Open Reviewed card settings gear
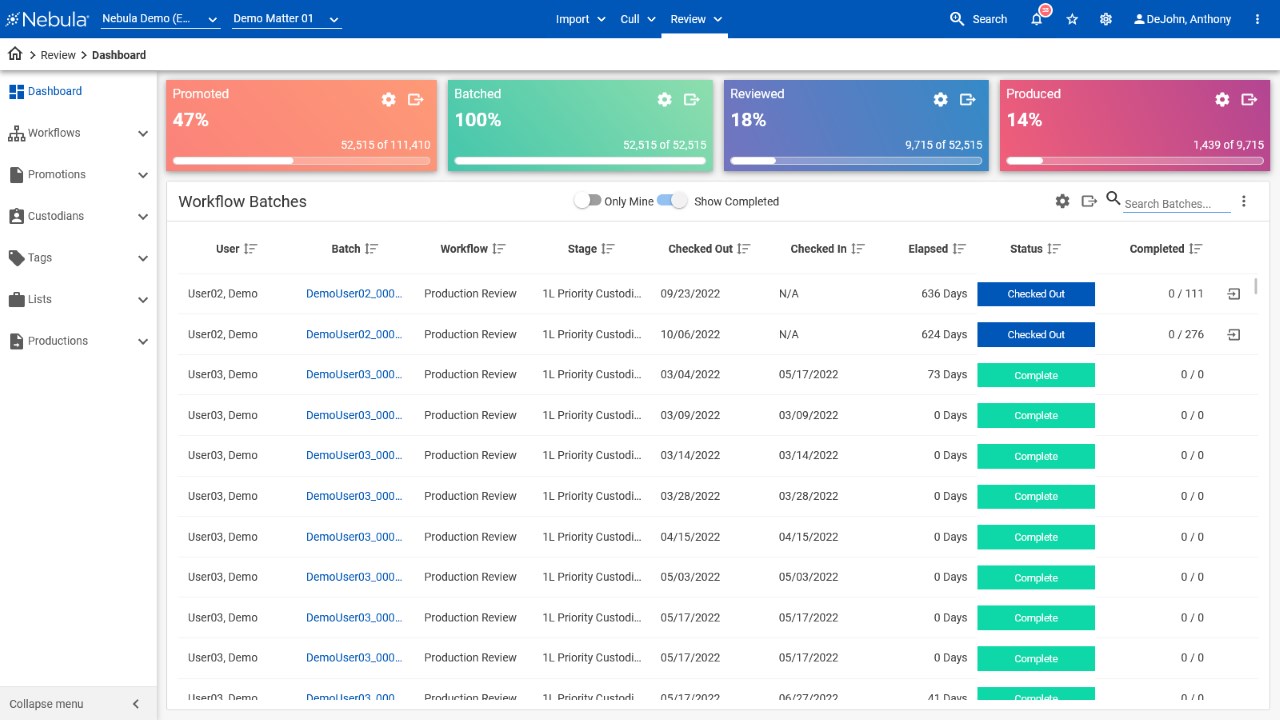1280x720 pixels. coord(940,99)
